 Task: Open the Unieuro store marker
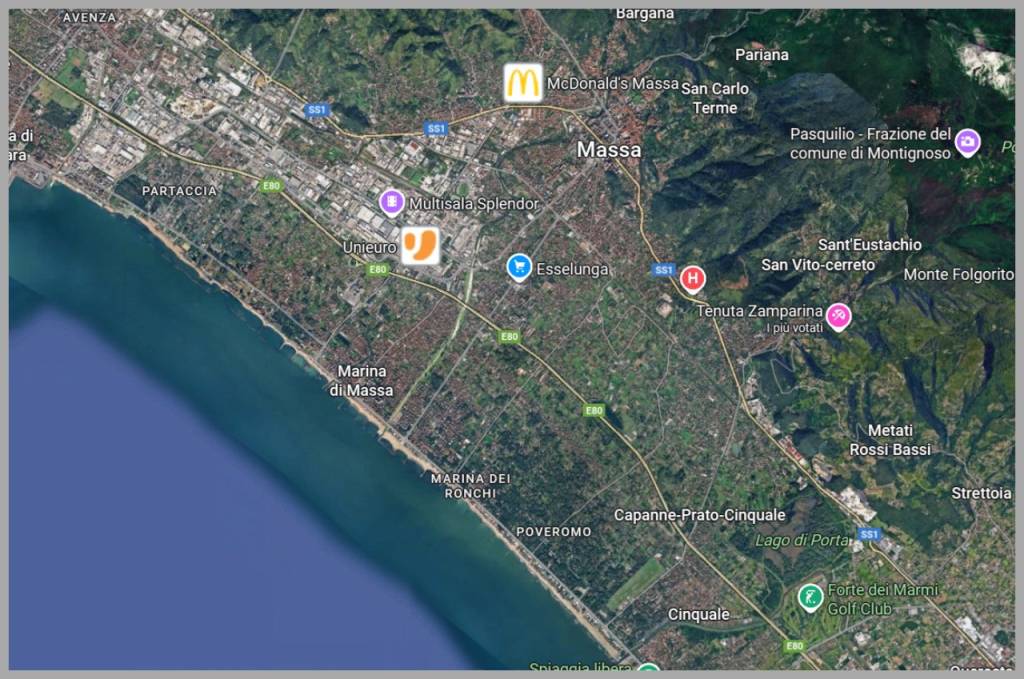(420, 245)
